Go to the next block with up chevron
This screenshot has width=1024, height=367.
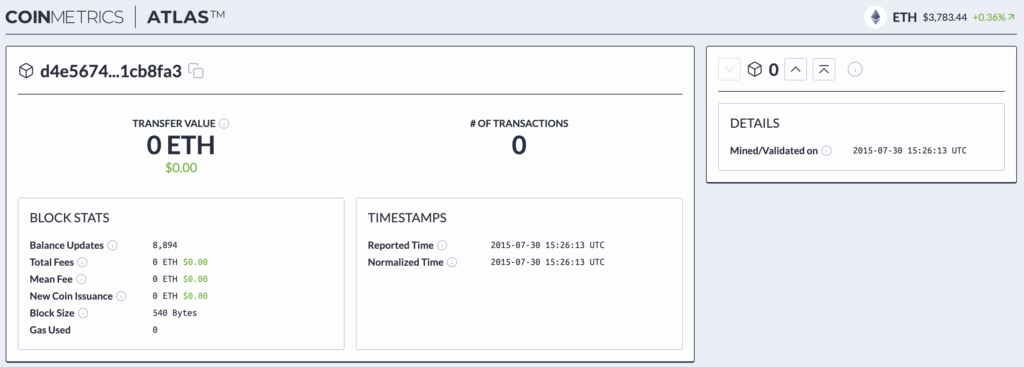point(795,69)
